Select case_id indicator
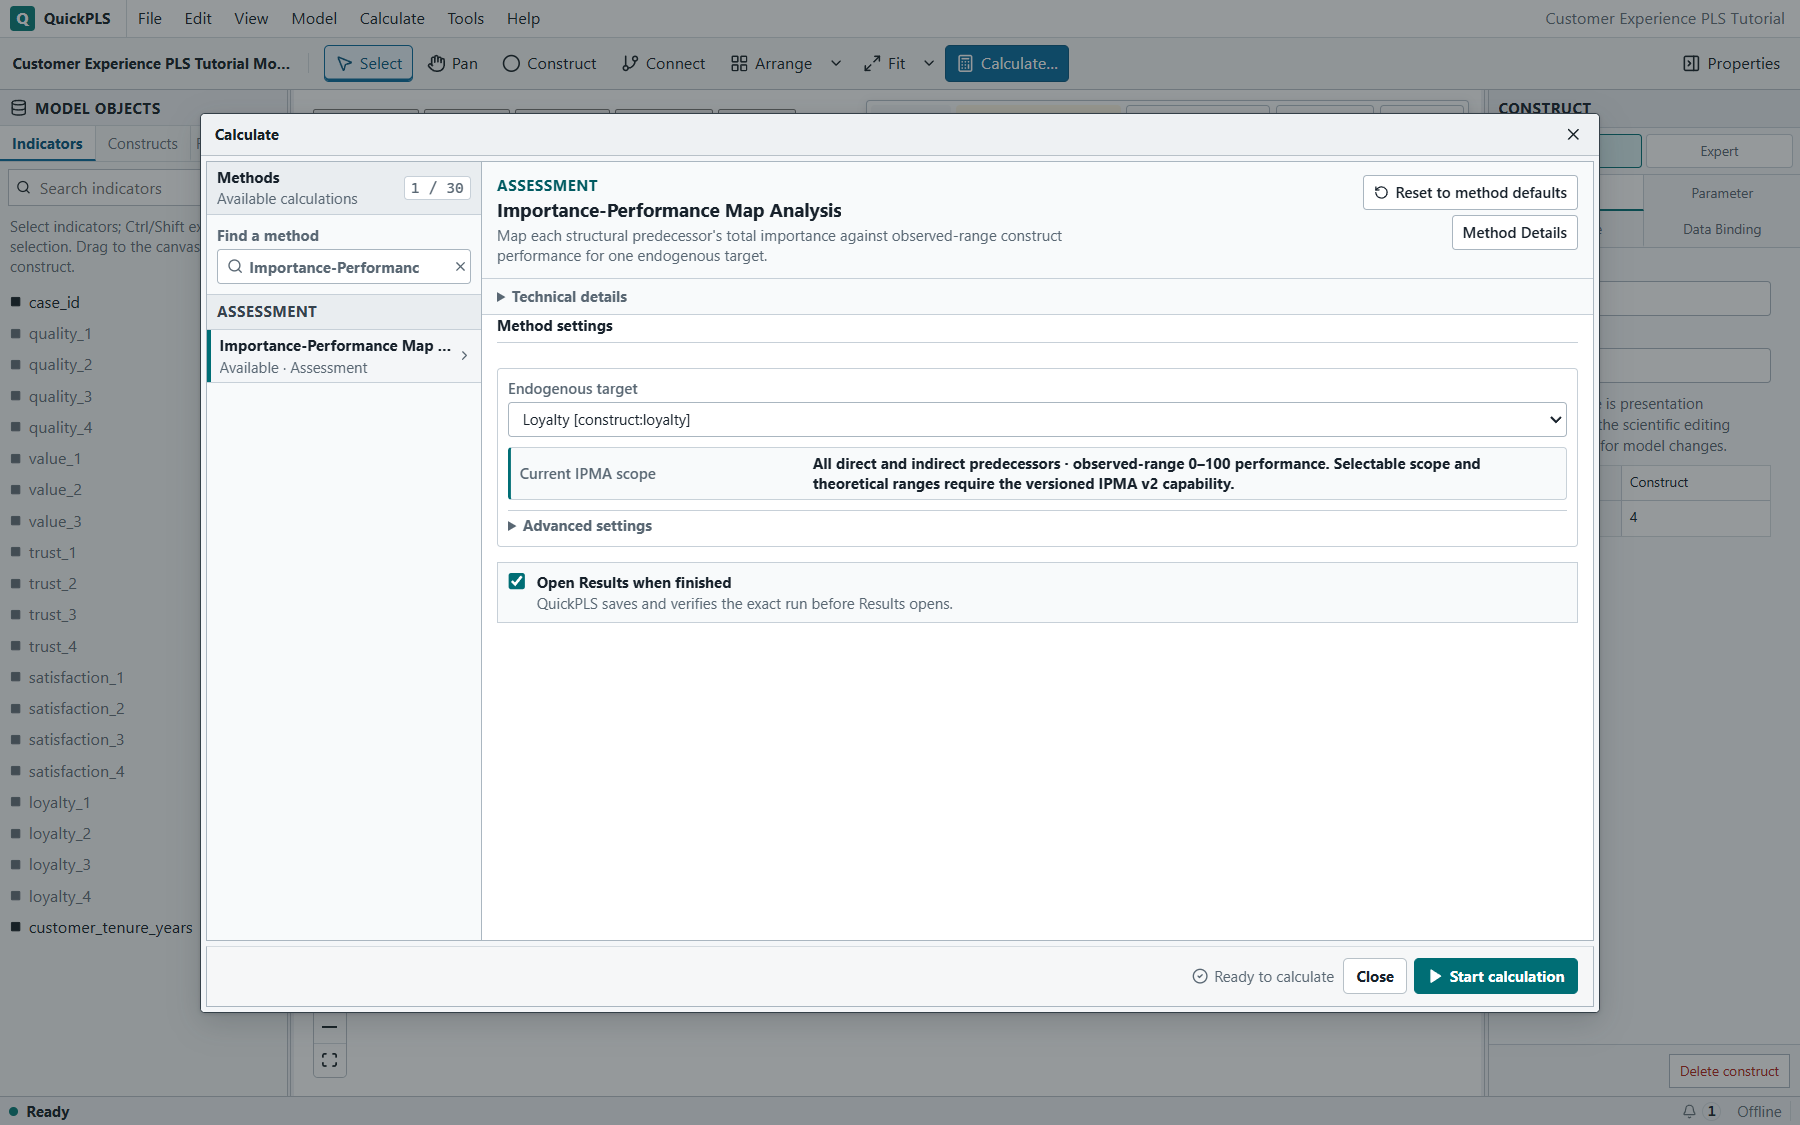Screen dimensions: 1800x1125 pyautogui.click(x=54, y=302)
